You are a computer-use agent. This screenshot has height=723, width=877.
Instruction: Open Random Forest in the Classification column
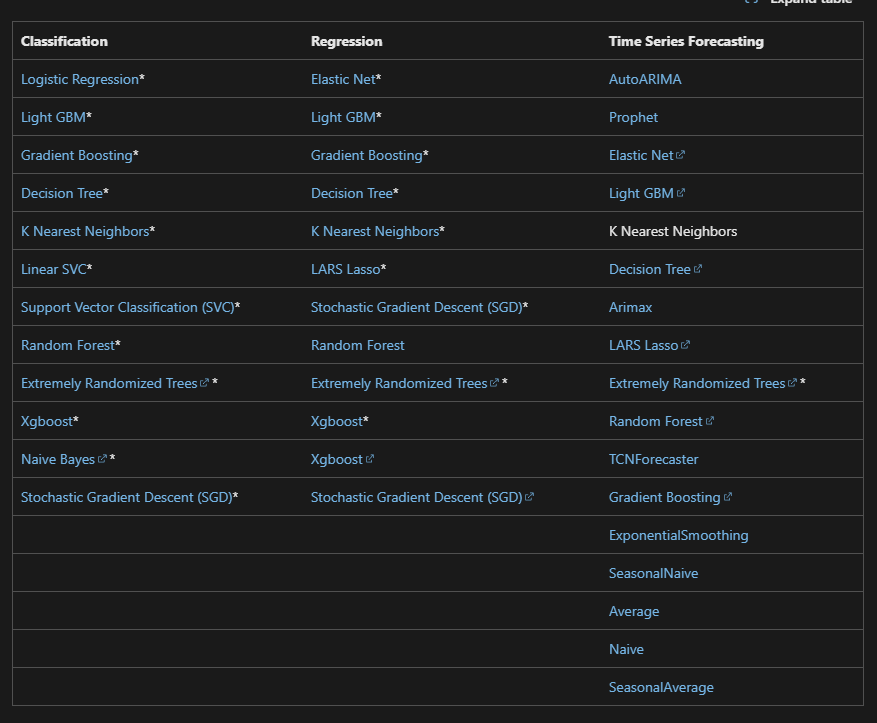click(68, 346)
